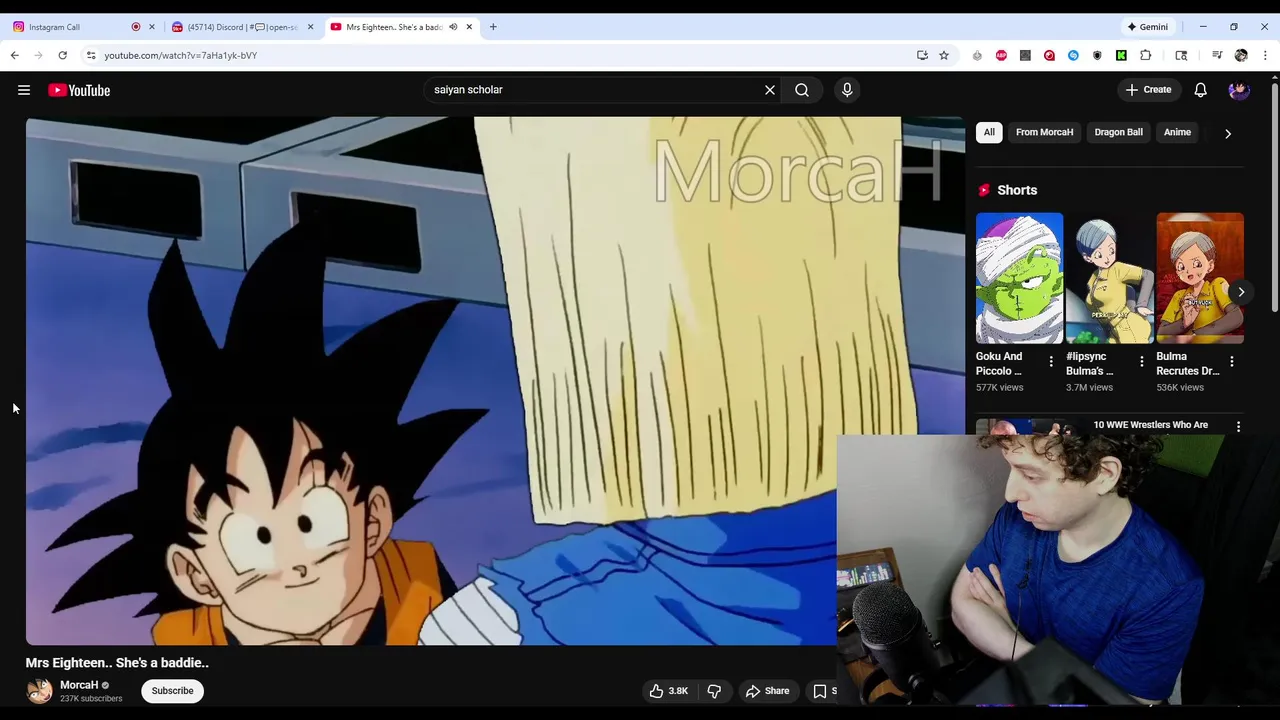Open #lipsync Bulma's short thumbnail

coord(1109,278)
